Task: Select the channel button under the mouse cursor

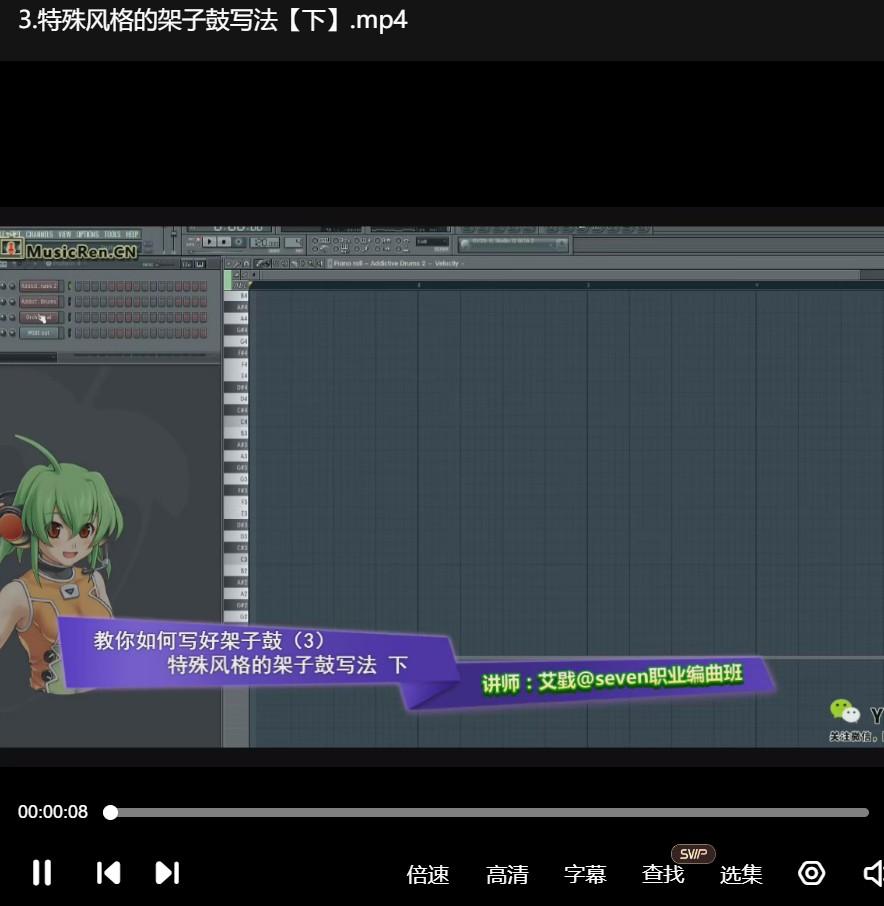Action: pos(39,317)
